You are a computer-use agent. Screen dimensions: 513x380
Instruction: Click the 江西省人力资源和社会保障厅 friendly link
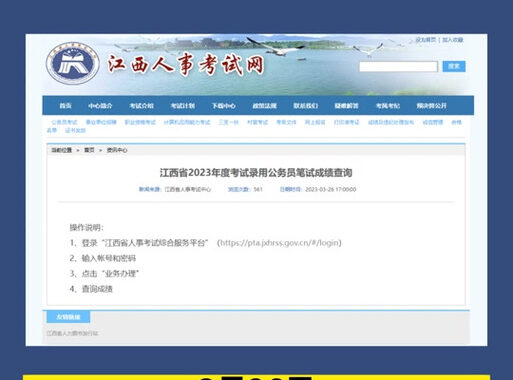click(x=72, y=333)
